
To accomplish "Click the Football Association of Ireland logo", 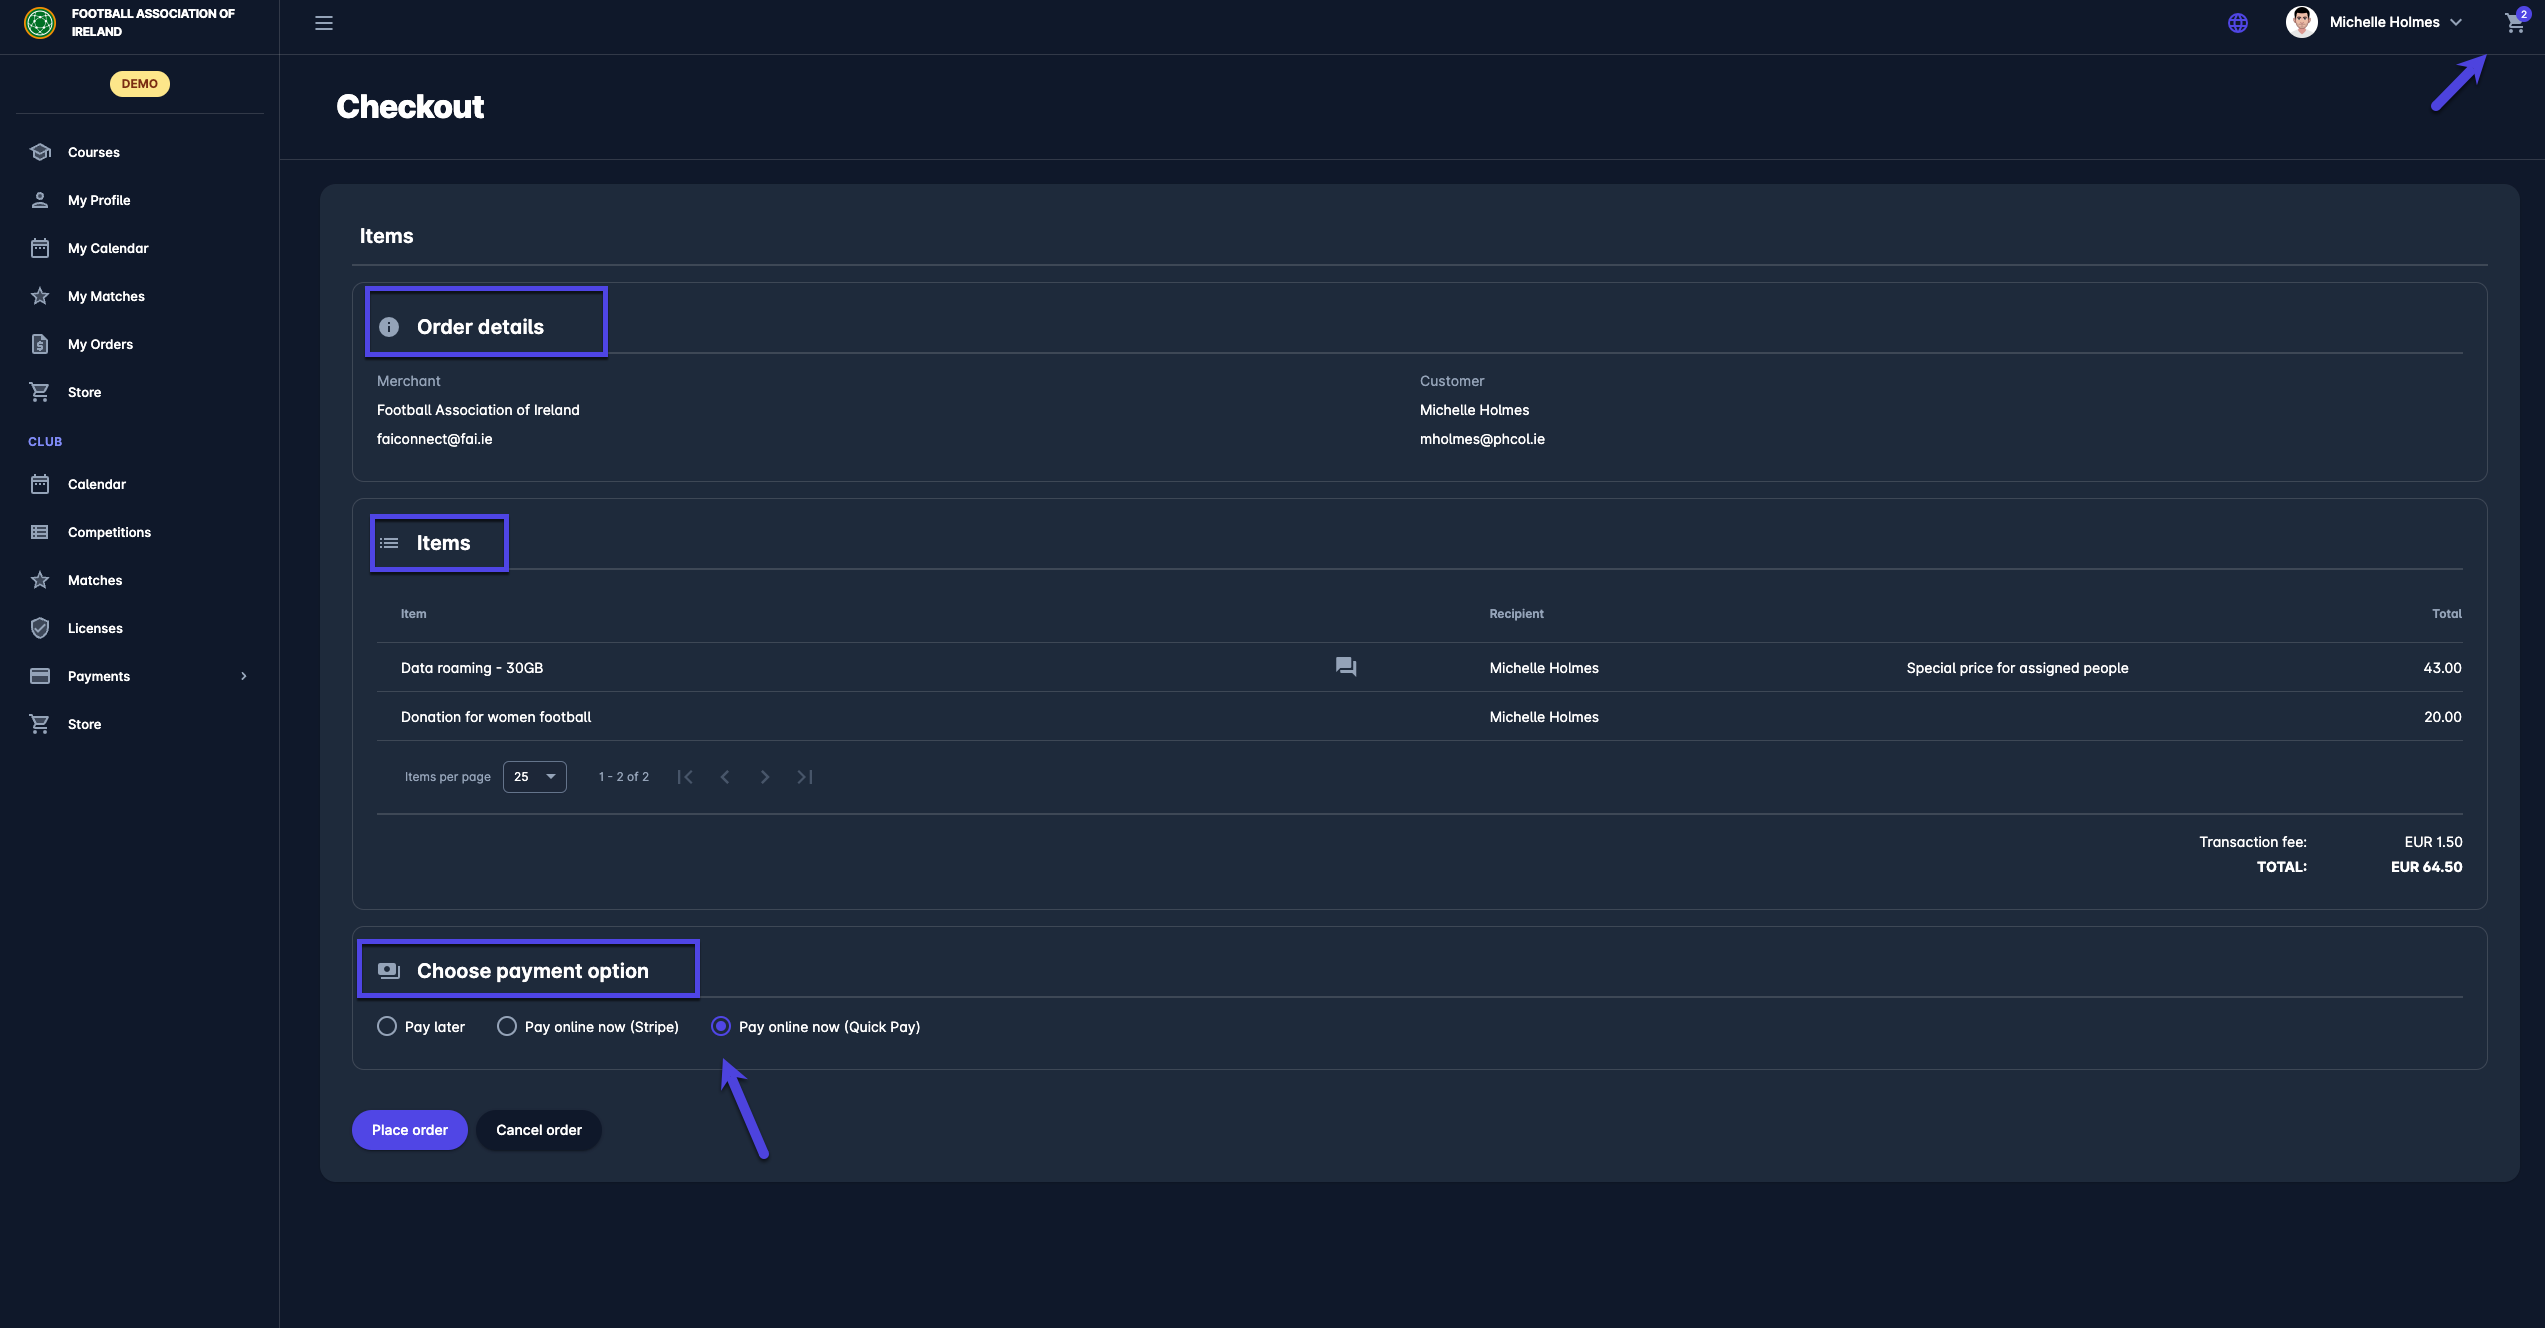I will pyautogui.click(x=40, y=22).
